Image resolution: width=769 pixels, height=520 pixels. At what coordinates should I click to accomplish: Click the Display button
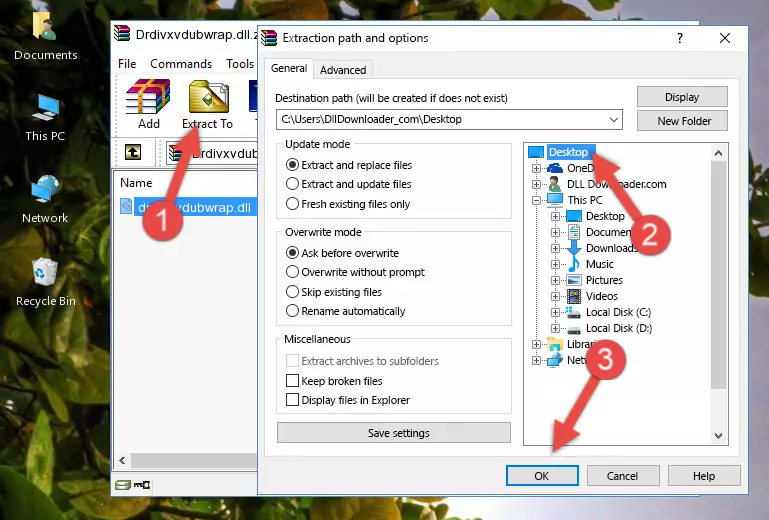(682, 97)
